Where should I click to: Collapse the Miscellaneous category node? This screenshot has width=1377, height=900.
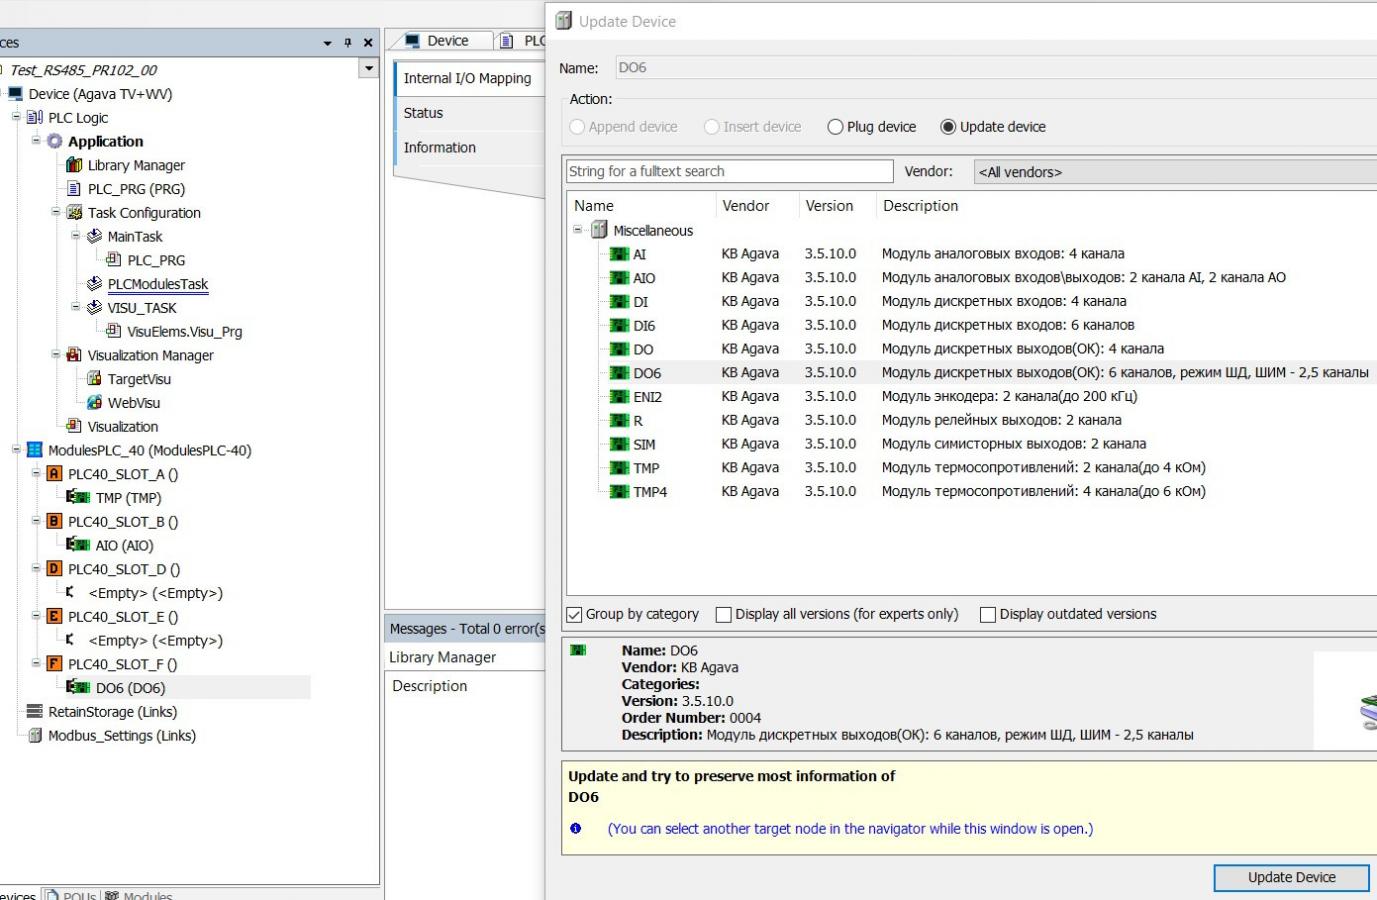point(578,230)
